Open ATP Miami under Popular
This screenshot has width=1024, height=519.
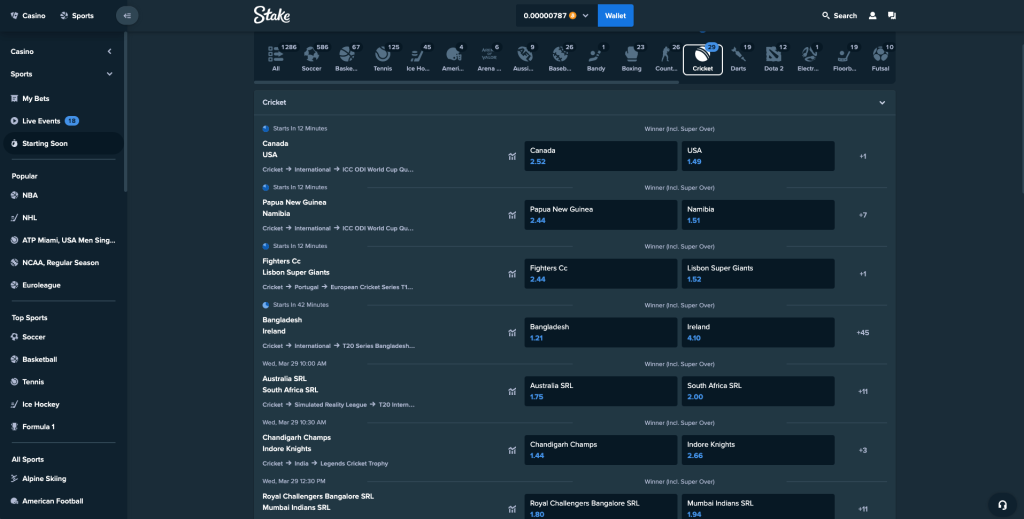click(63, 240)
